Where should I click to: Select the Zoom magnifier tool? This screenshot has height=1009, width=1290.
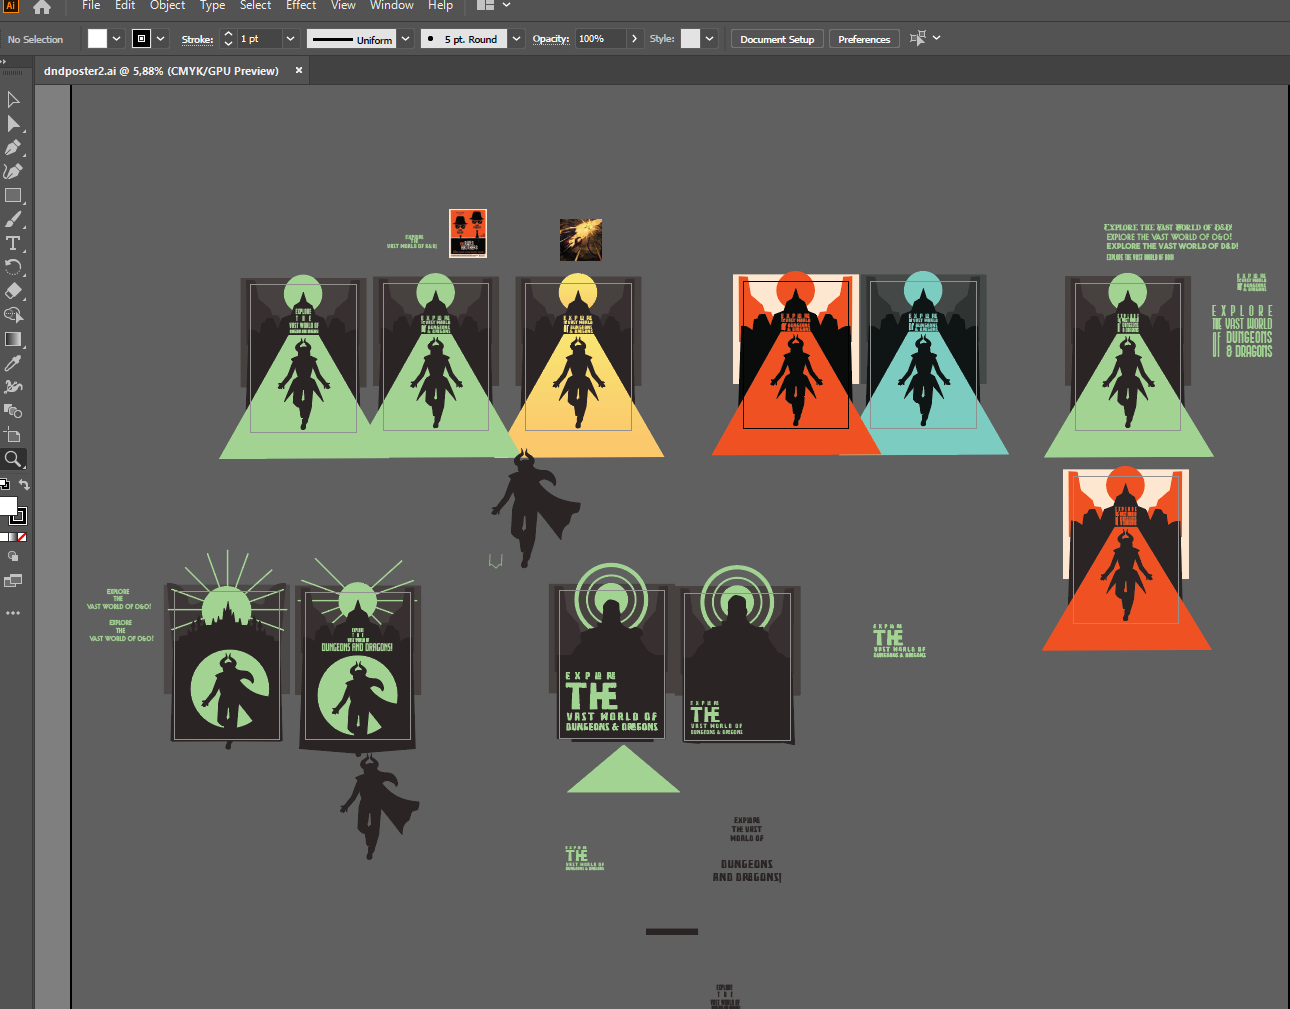point(13,459)
